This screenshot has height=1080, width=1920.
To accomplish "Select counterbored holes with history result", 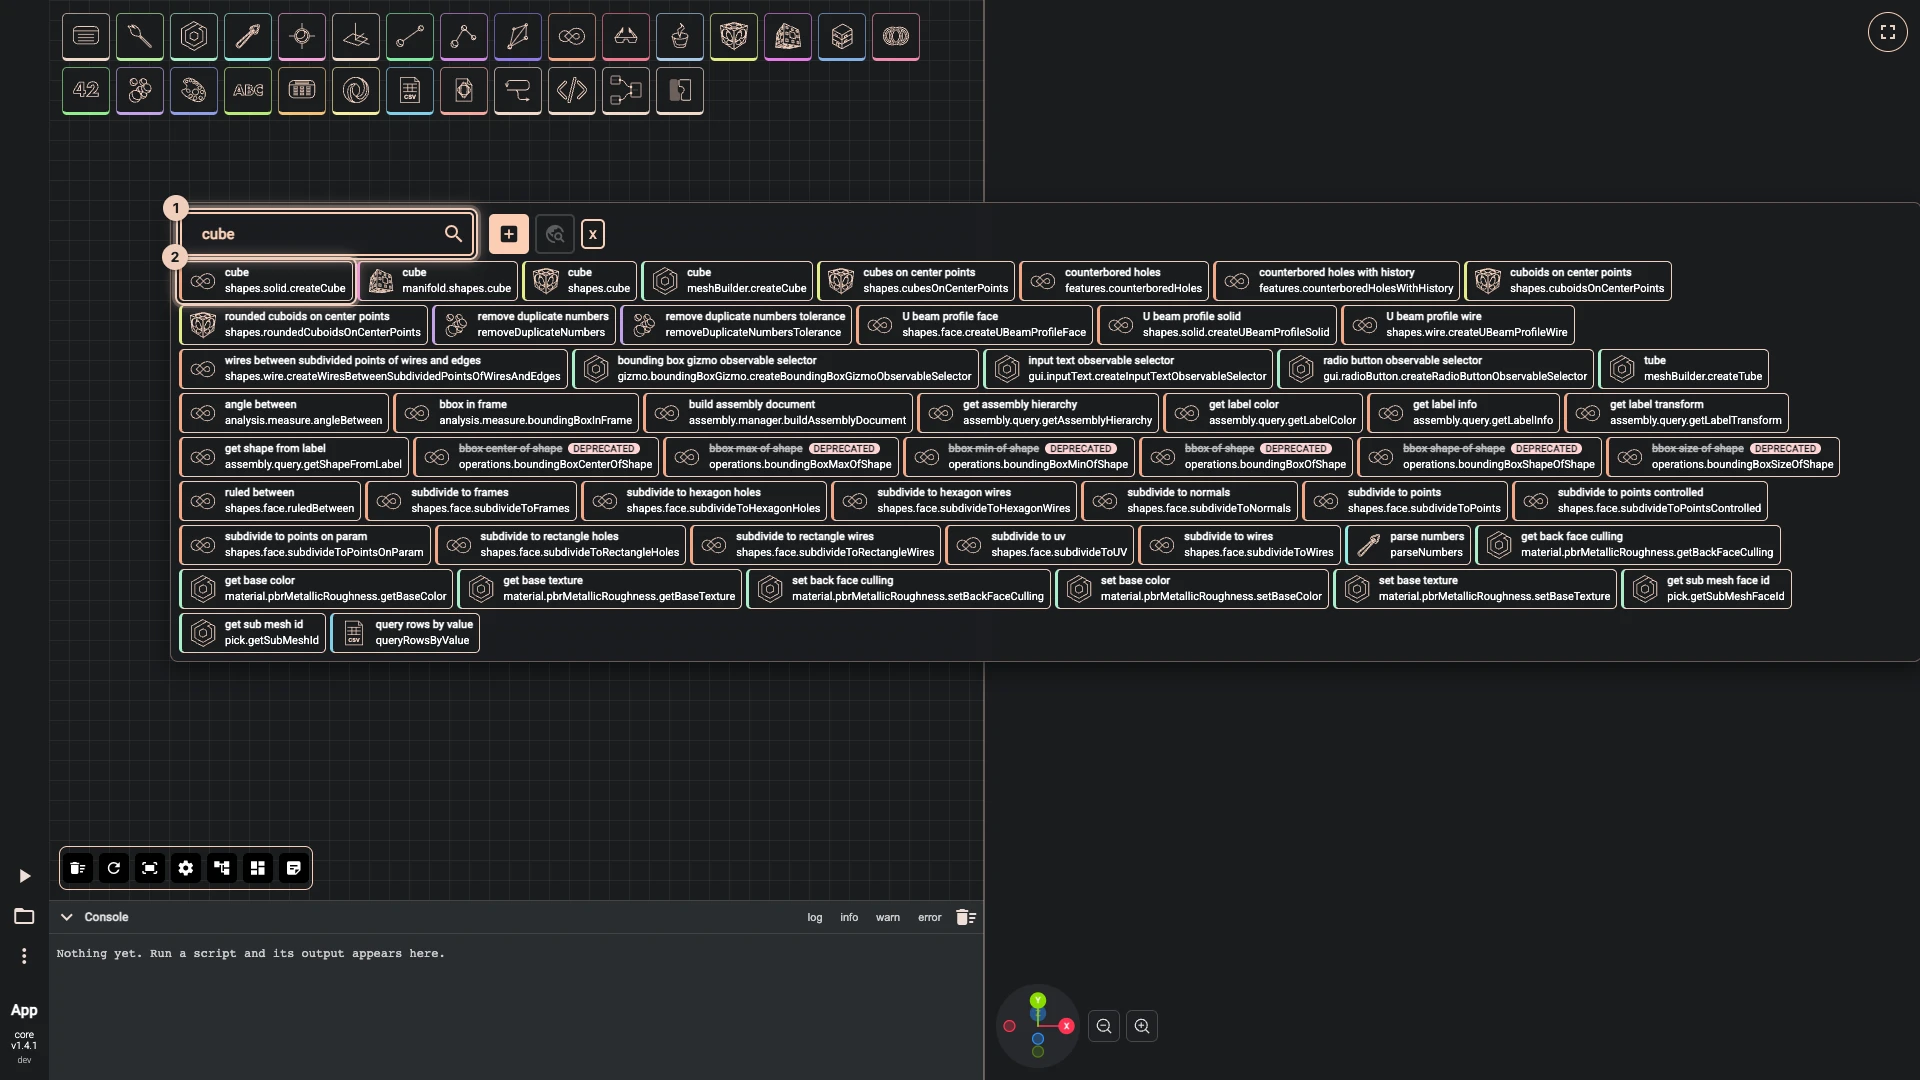I will (1337, 281).
